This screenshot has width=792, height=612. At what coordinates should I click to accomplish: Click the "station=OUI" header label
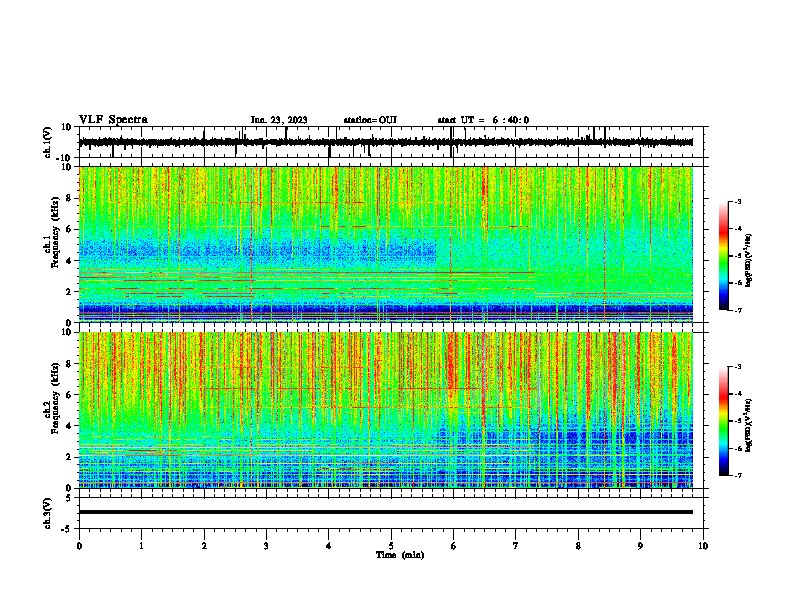370,120
